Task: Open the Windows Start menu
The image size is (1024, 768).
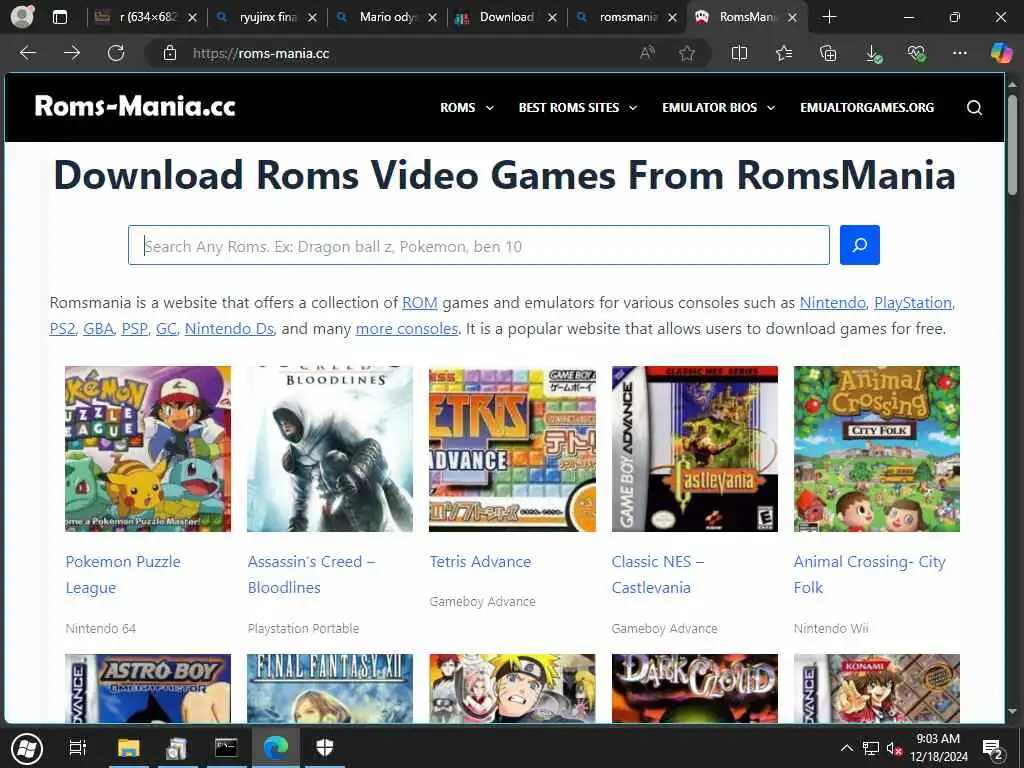Action: click(27, 748)
